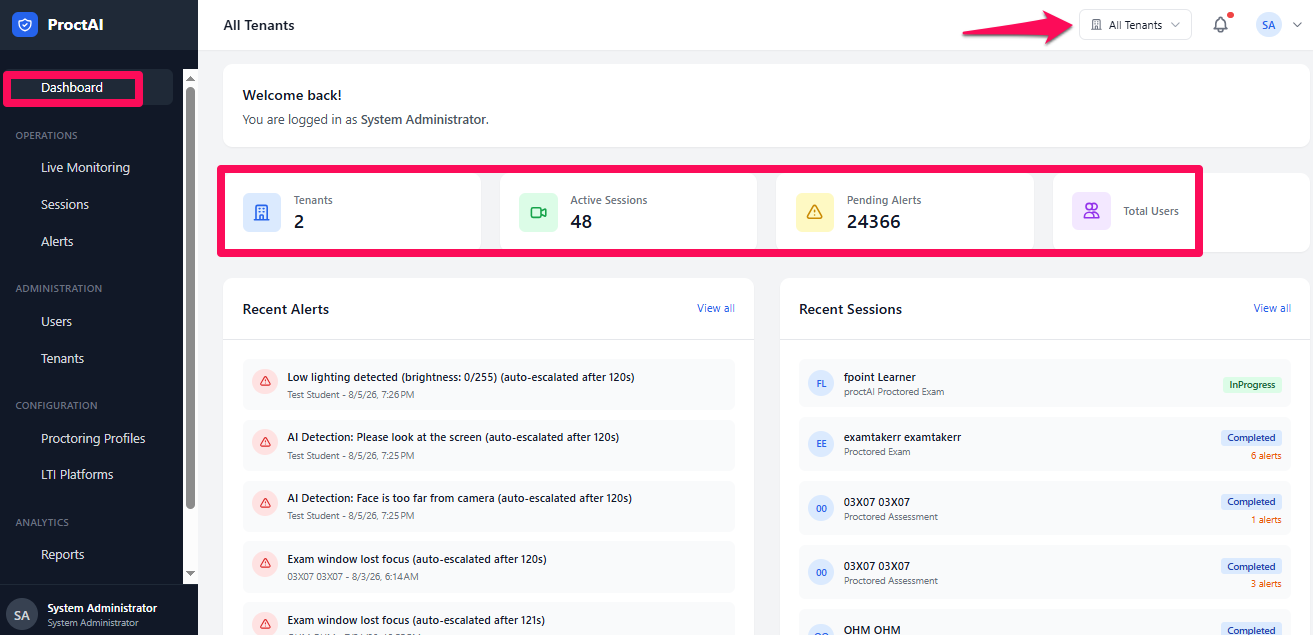Viewport: 1313px width, 635px height.
Task: Click sidebar scrollbar down arrow
Action: tap(190, 574)
